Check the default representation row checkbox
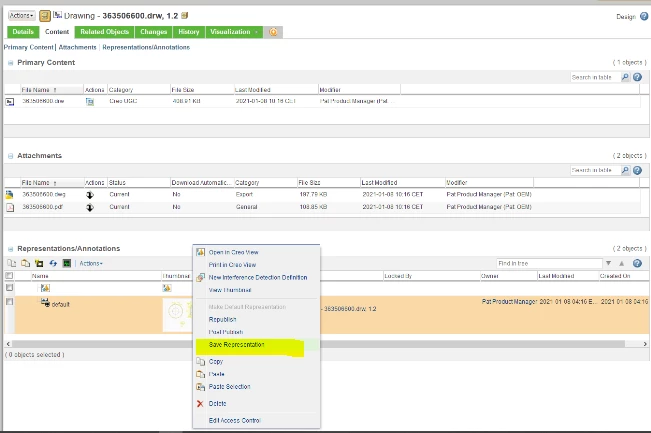651x433 pixels. tap(9, 302)
